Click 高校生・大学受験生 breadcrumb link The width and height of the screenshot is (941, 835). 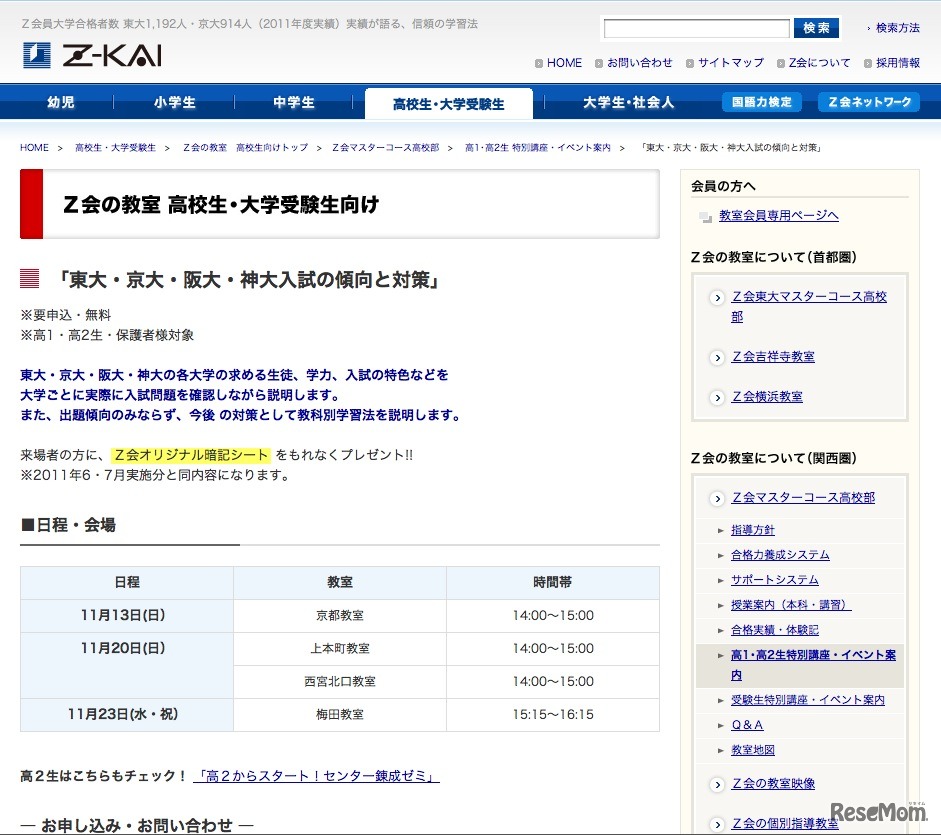(x=115, y=148)
